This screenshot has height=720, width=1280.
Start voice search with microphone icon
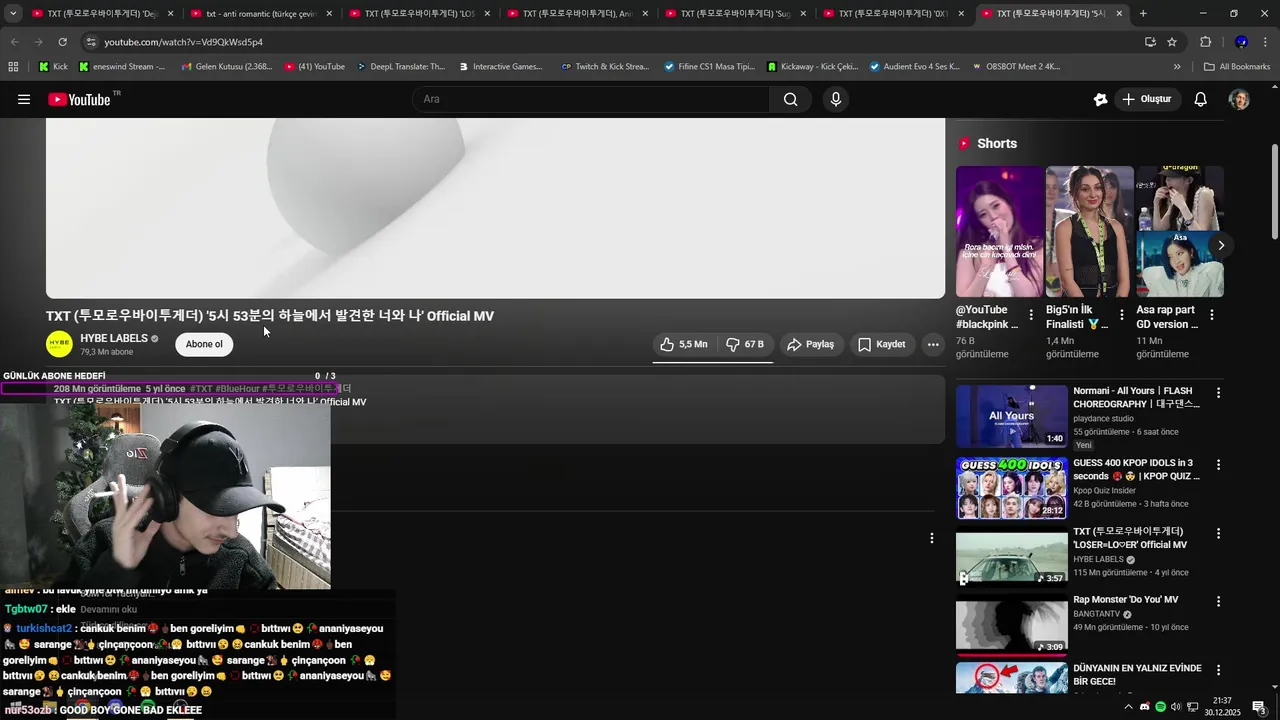[x=836, y=99]
